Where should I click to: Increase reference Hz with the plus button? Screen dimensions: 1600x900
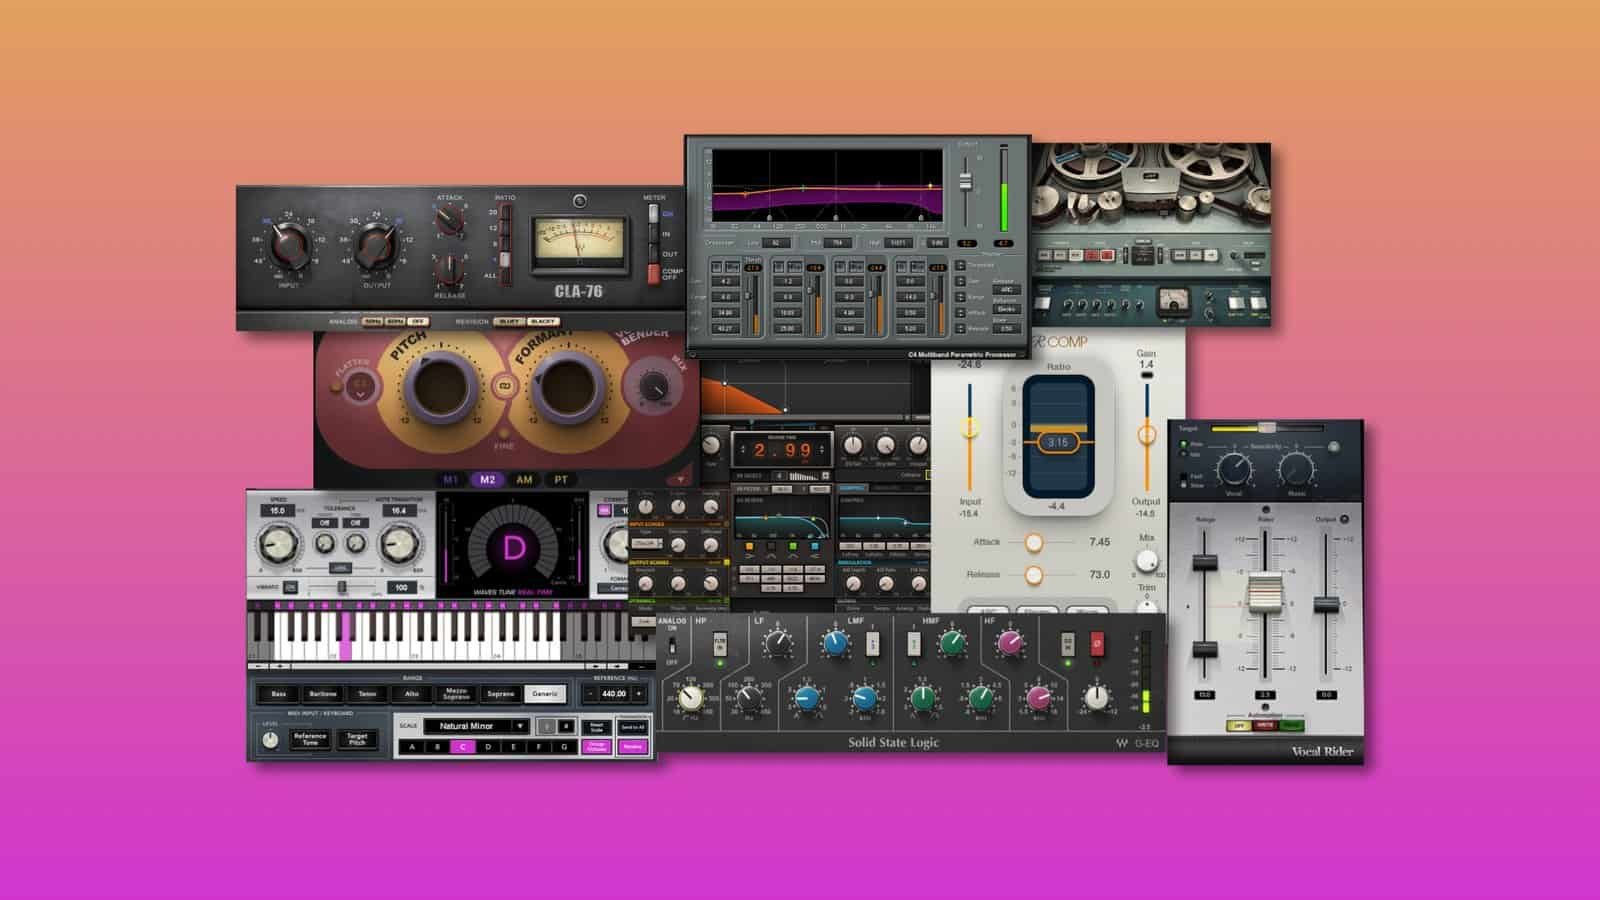pos(639,693)
